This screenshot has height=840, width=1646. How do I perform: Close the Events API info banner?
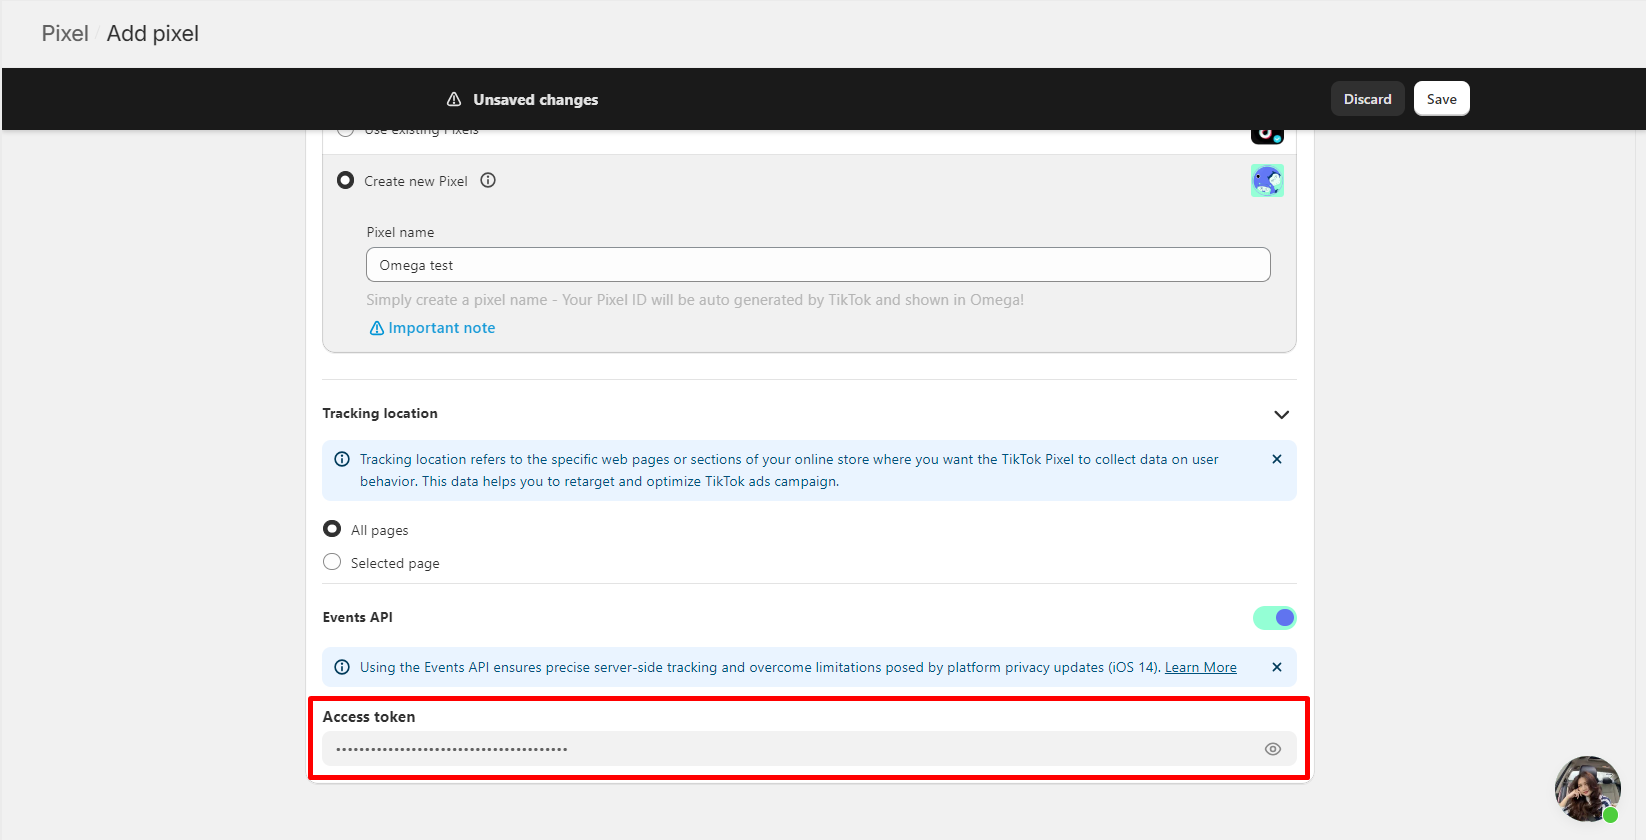tap(1277, 668)
